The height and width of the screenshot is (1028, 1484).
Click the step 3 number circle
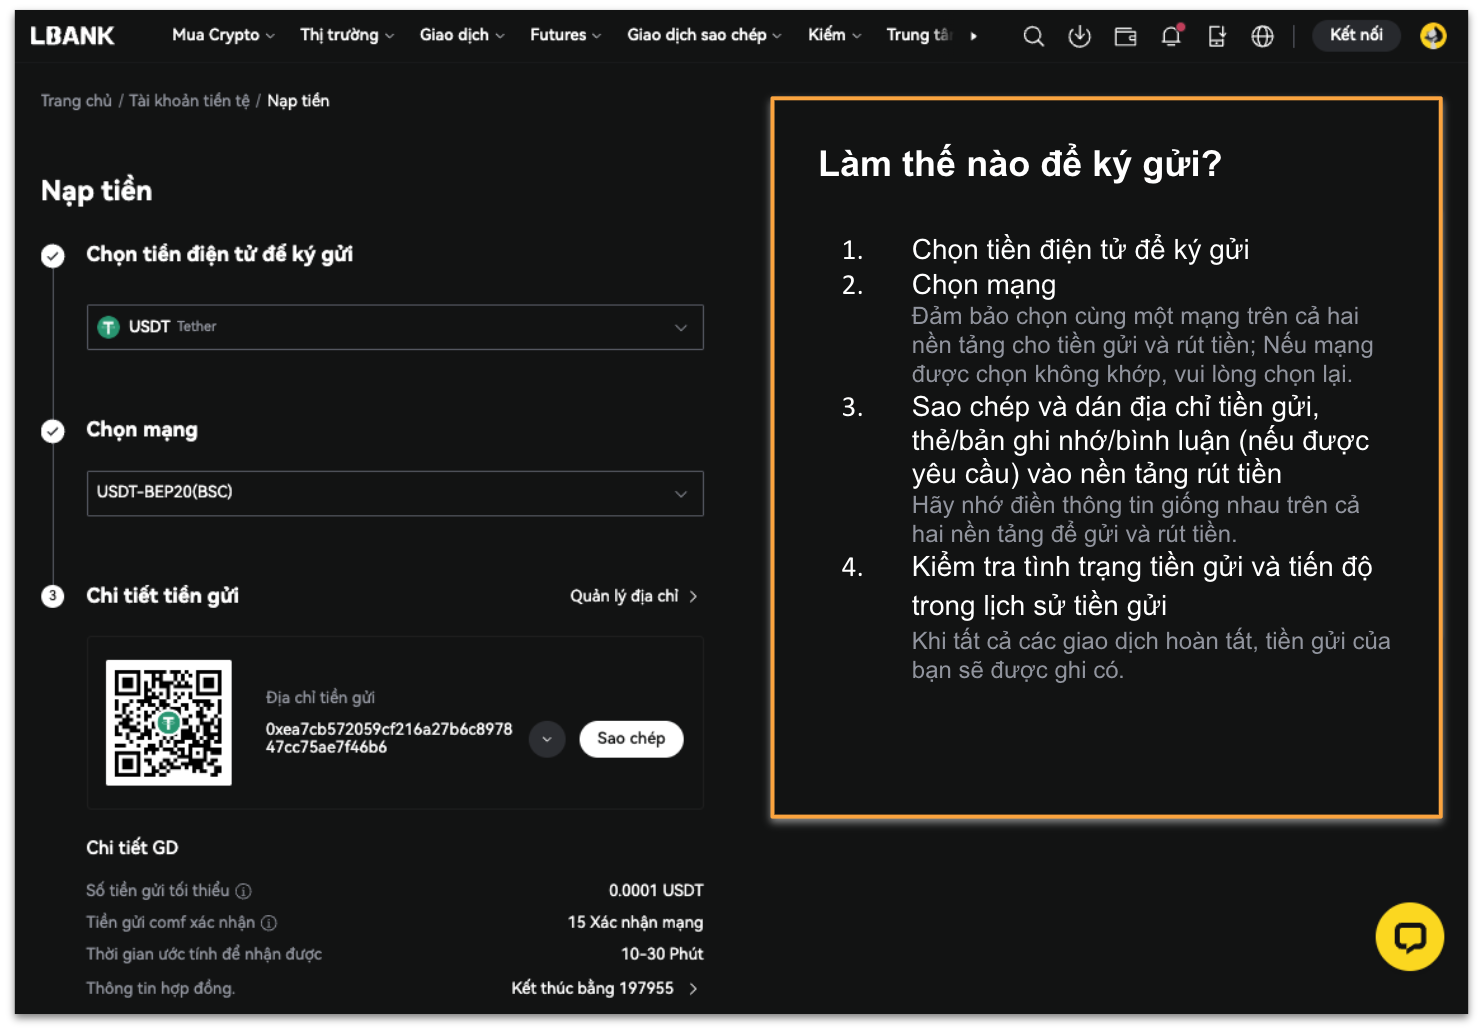point(53,596)
